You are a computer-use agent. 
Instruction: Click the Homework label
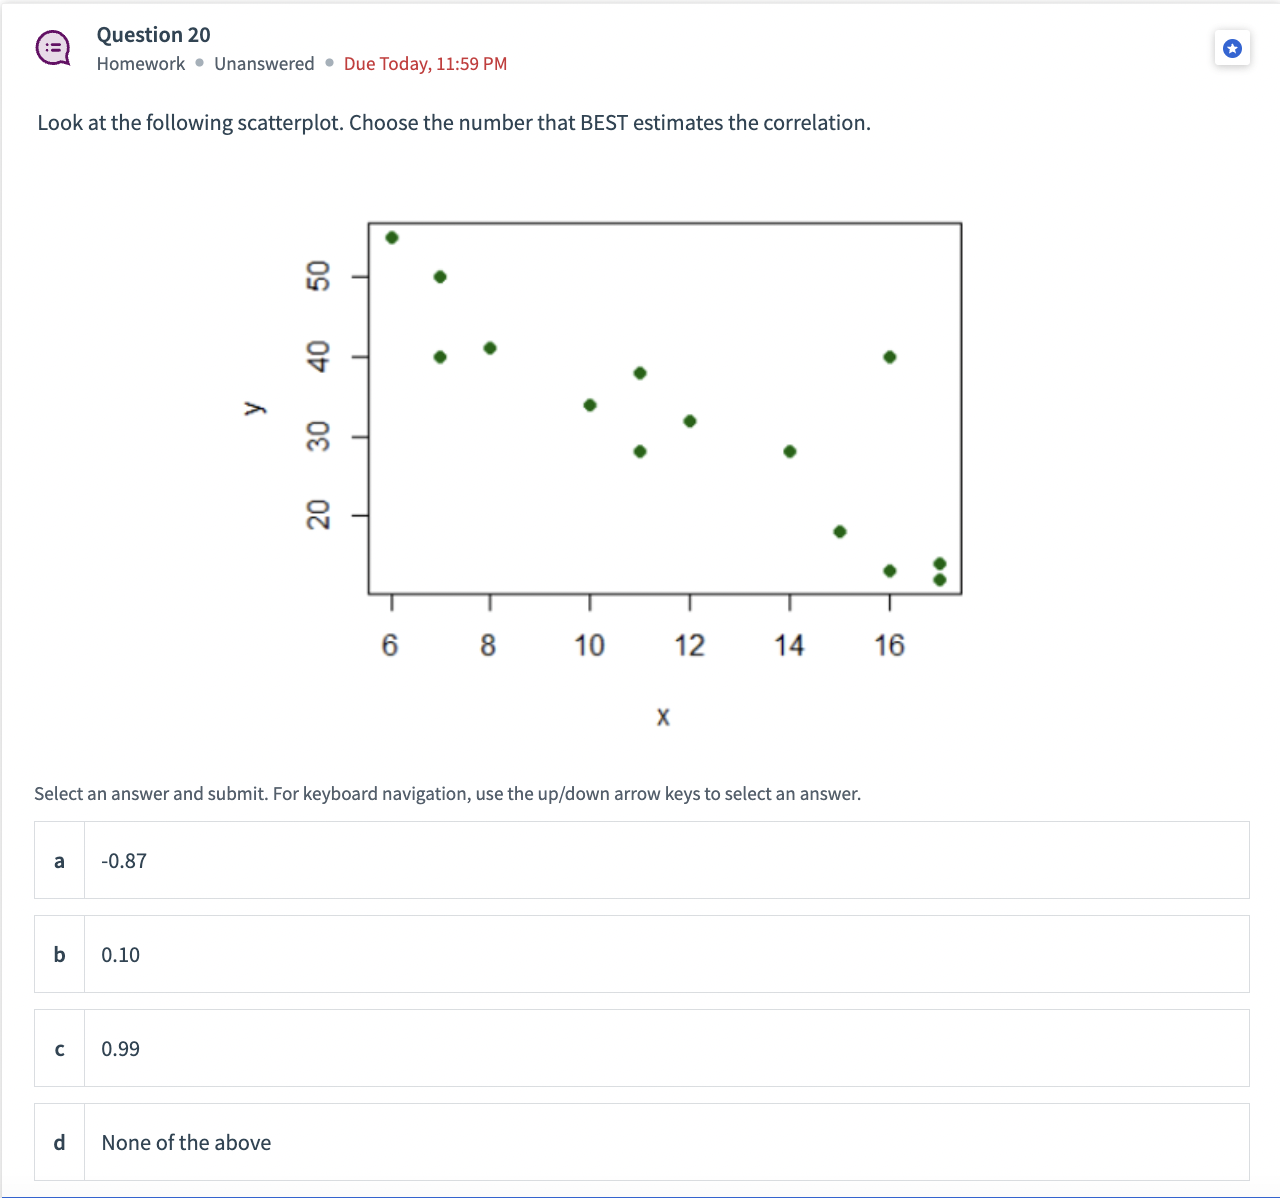tap(140, 63)
